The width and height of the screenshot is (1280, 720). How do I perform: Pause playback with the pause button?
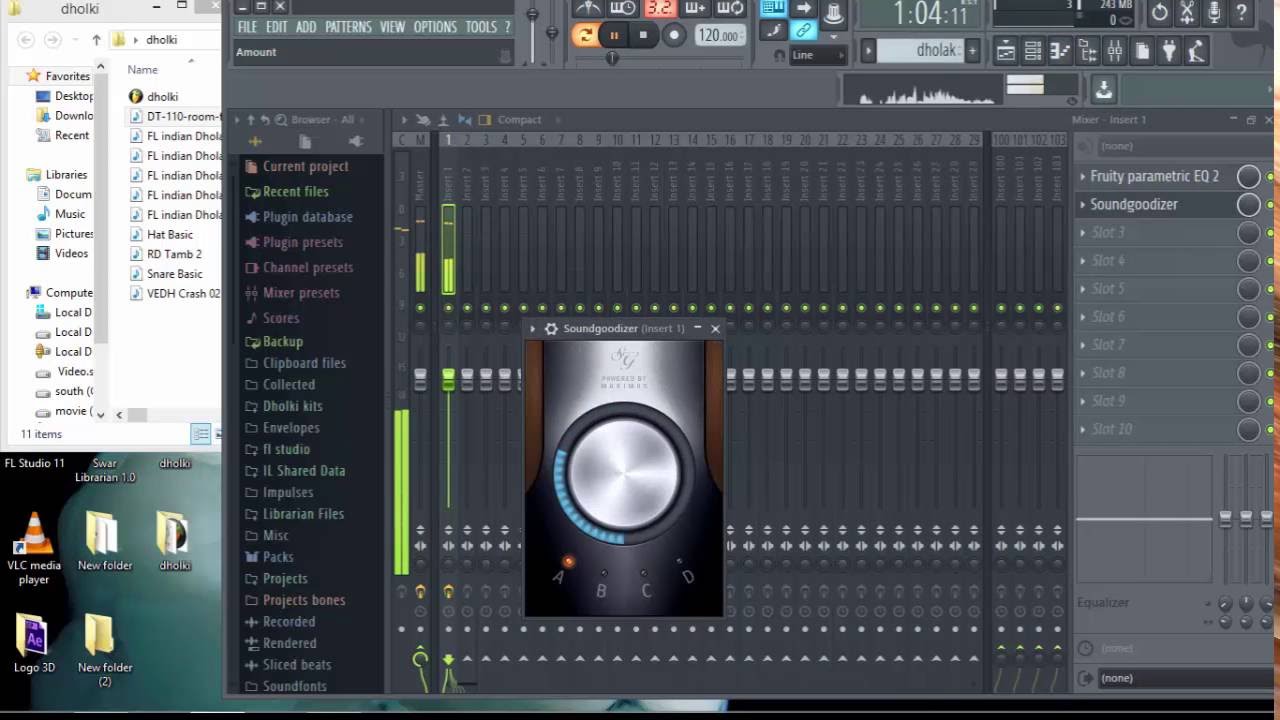pos(614,35)
